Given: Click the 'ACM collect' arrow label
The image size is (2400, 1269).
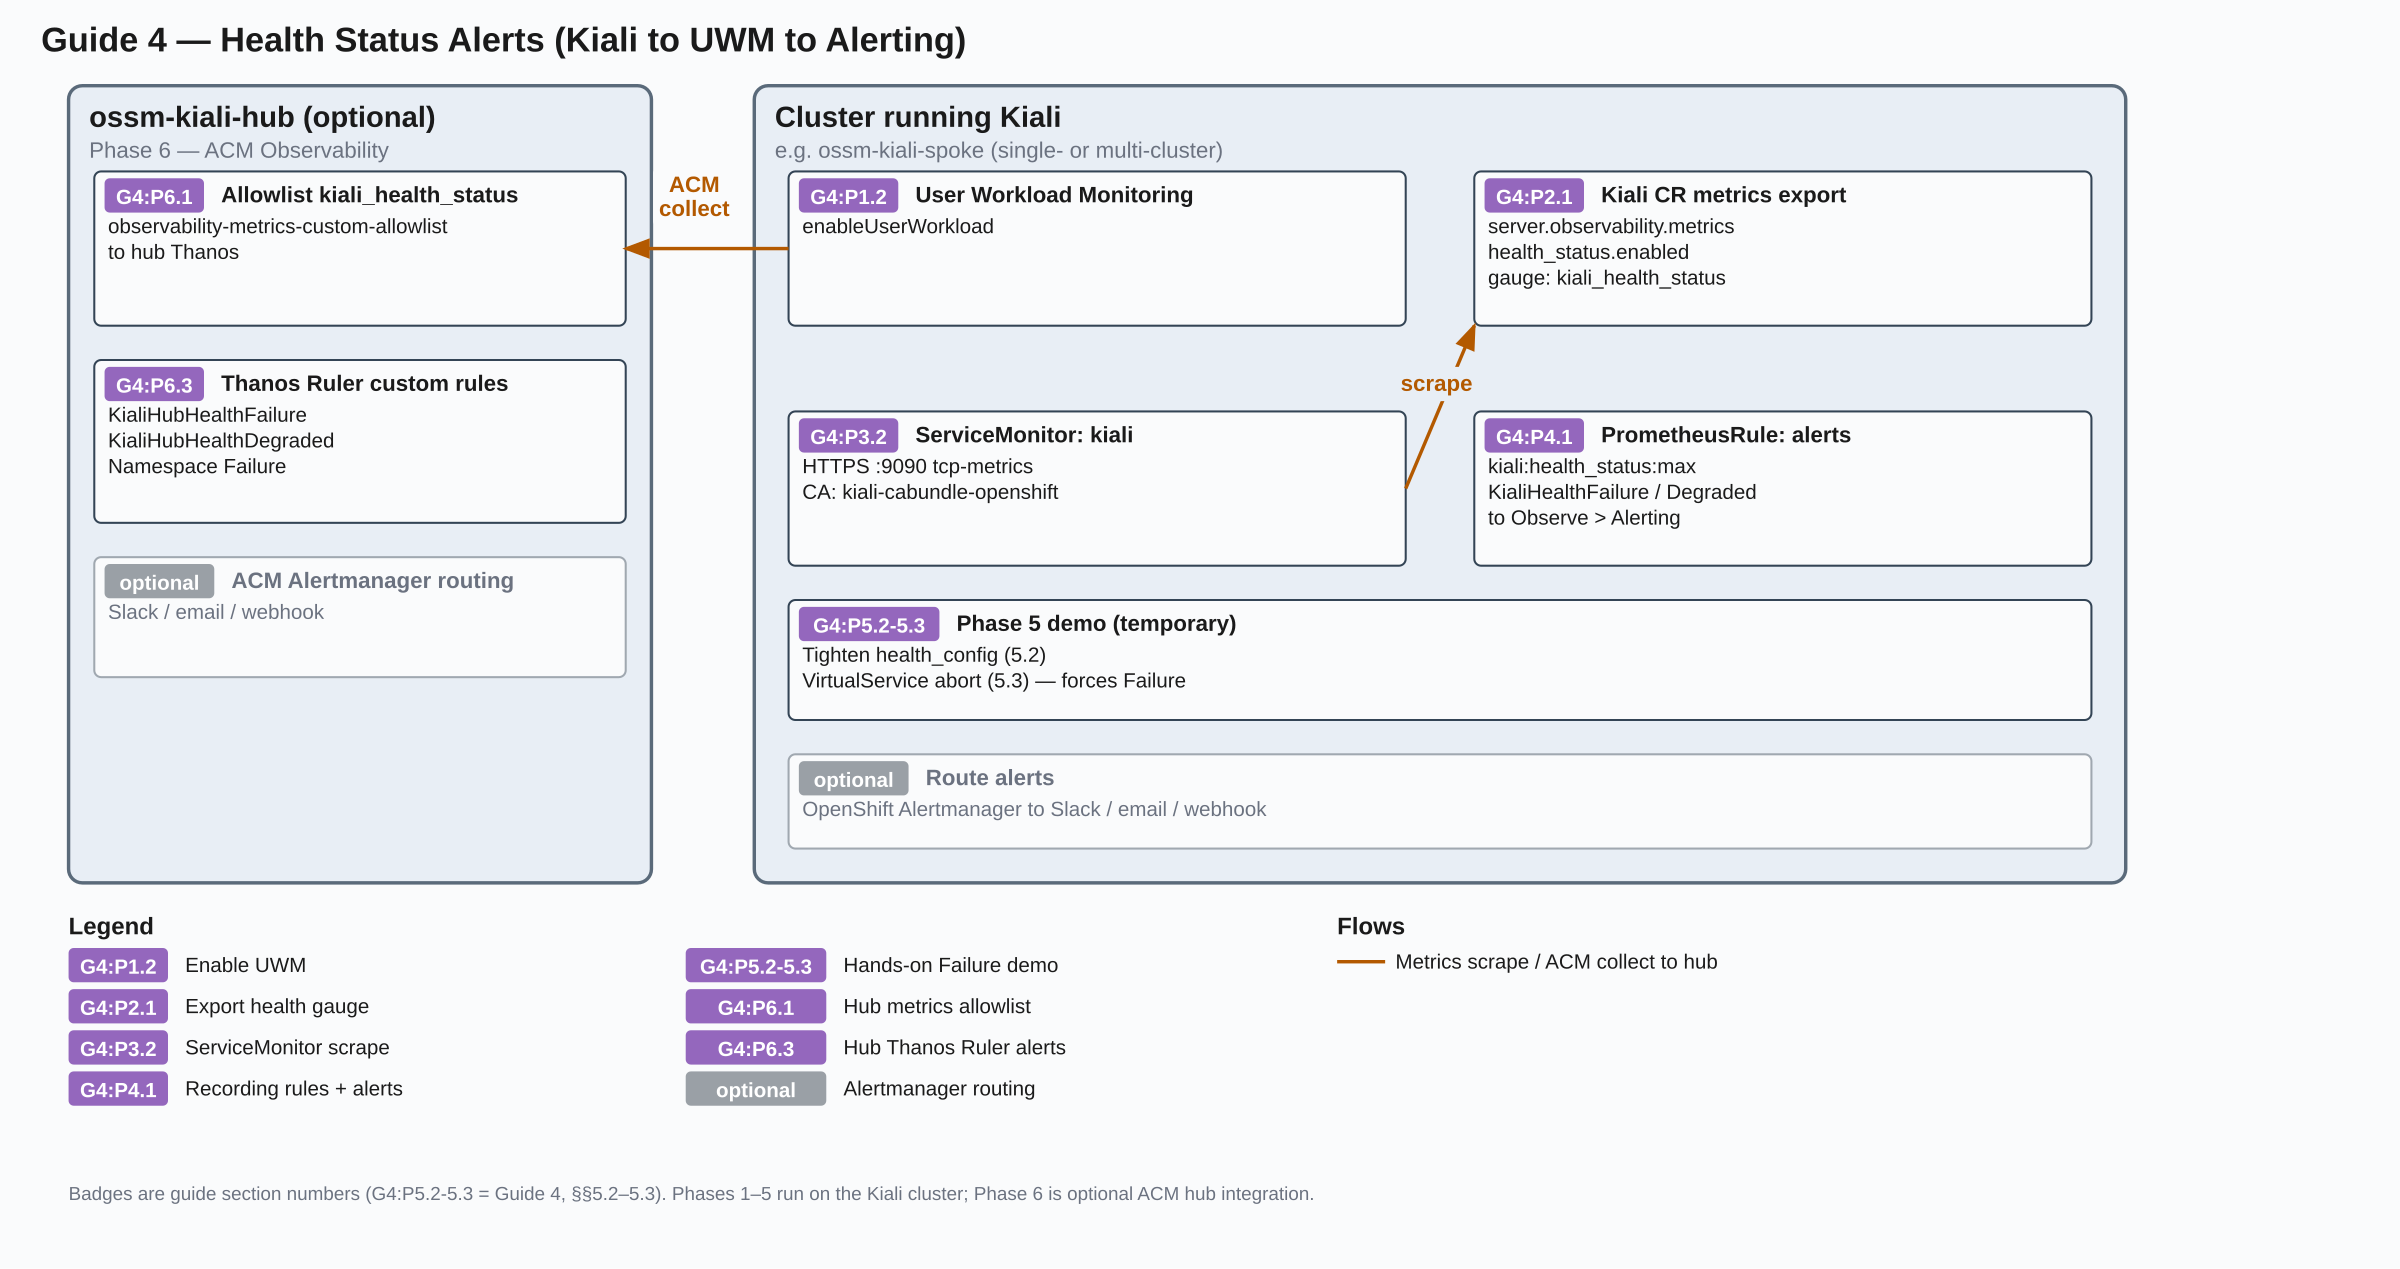Looking at the screenshot, I should 694,197.
